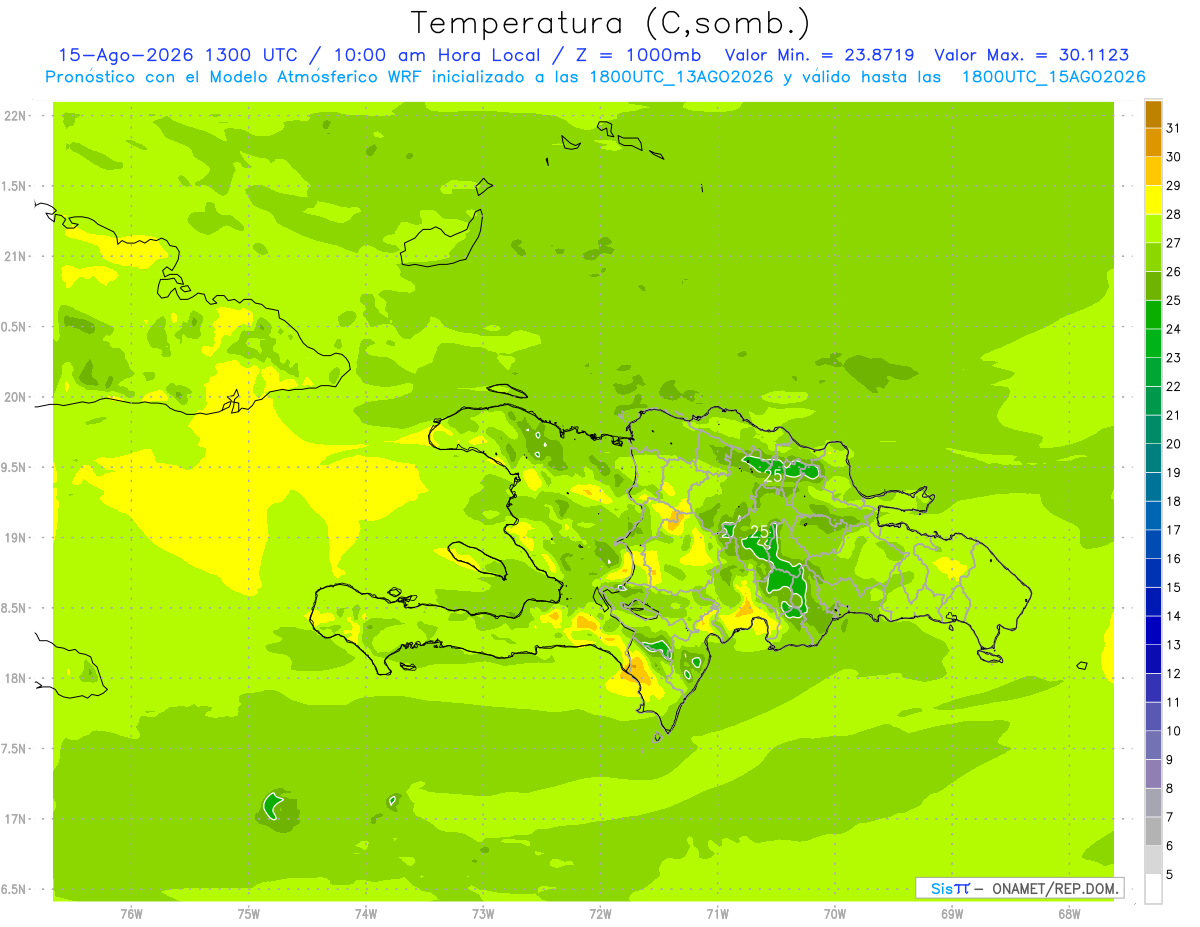Click the 70W longitude label
This screenshot has height=927, width=1200.
point(835,914)
